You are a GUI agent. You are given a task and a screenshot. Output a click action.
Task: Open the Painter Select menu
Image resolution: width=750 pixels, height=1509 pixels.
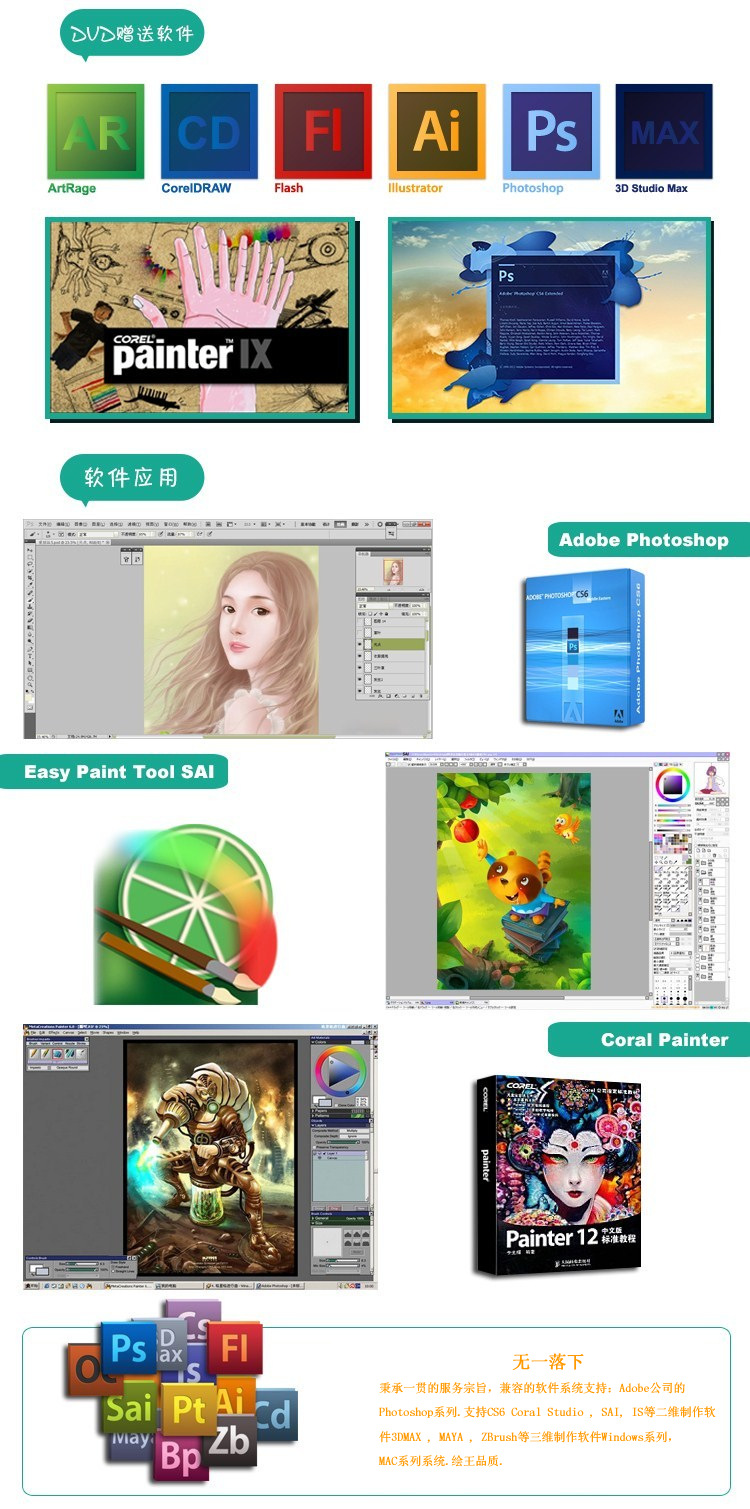click(82, 1032)
